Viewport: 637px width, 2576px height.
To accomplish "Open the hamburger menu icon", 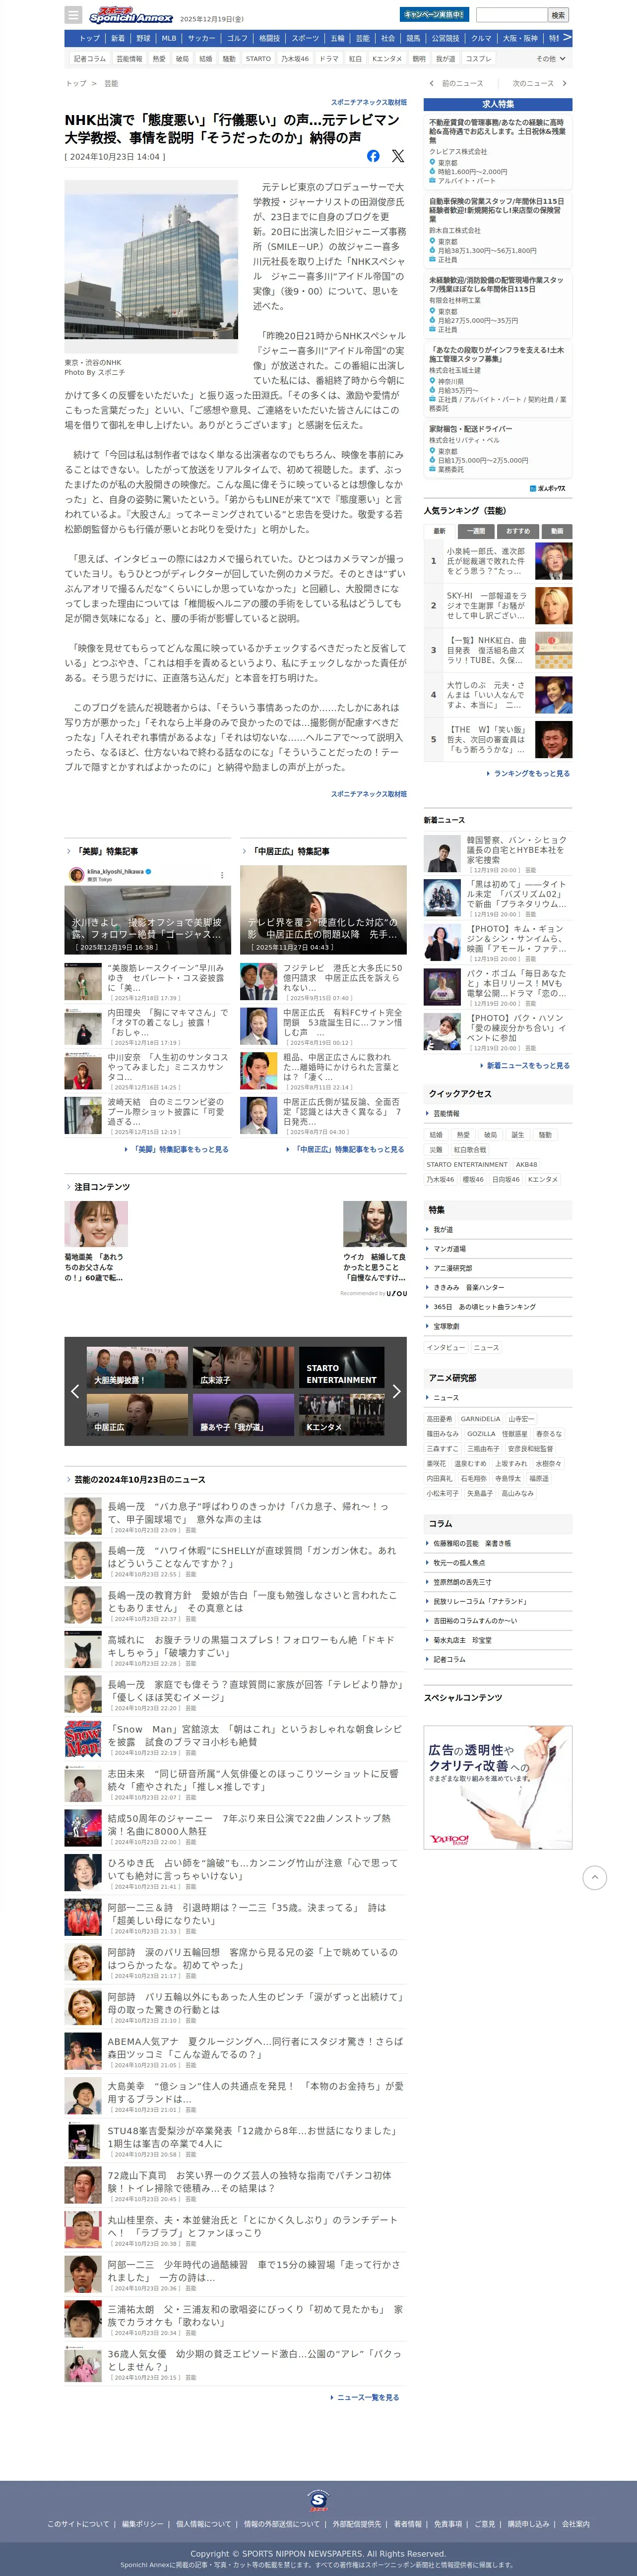I will click(73, 15).
